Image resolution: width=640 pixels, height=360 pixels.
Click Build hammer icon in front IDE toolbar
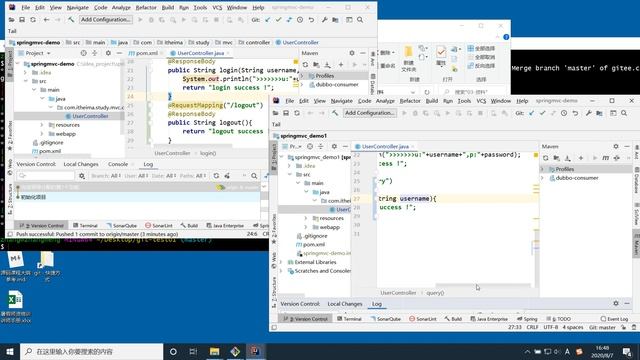(x=335, y=113)
